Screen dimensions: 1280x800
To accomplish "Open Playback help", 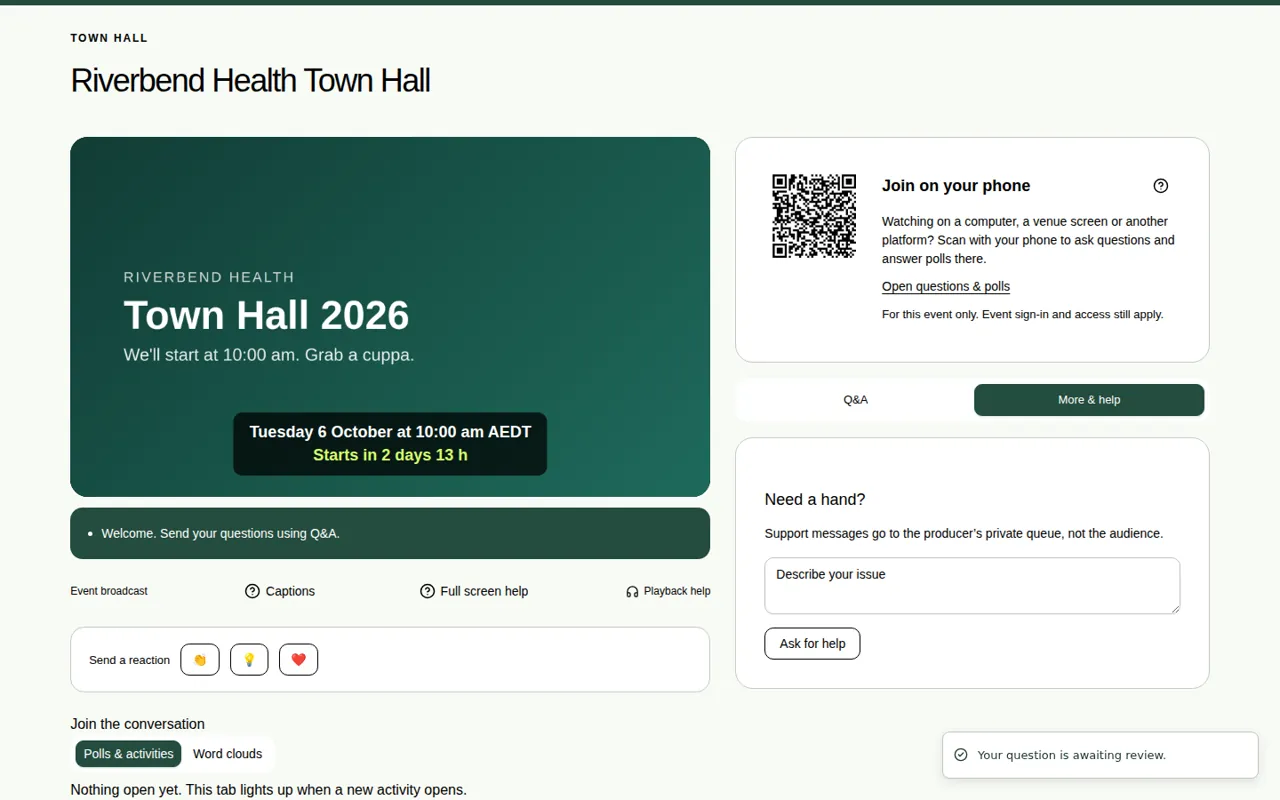I will tap(668, 591).
